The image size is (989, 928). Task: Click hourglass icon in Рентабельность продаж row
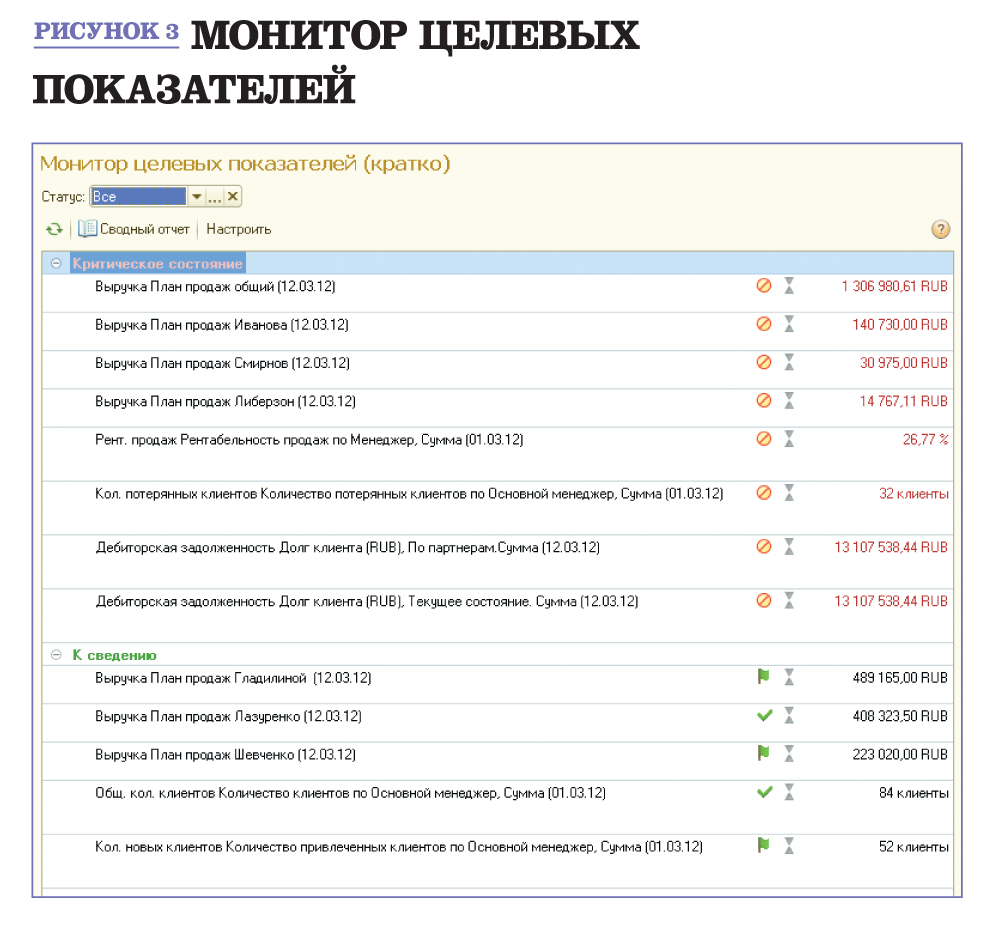(x=789, y=439)
